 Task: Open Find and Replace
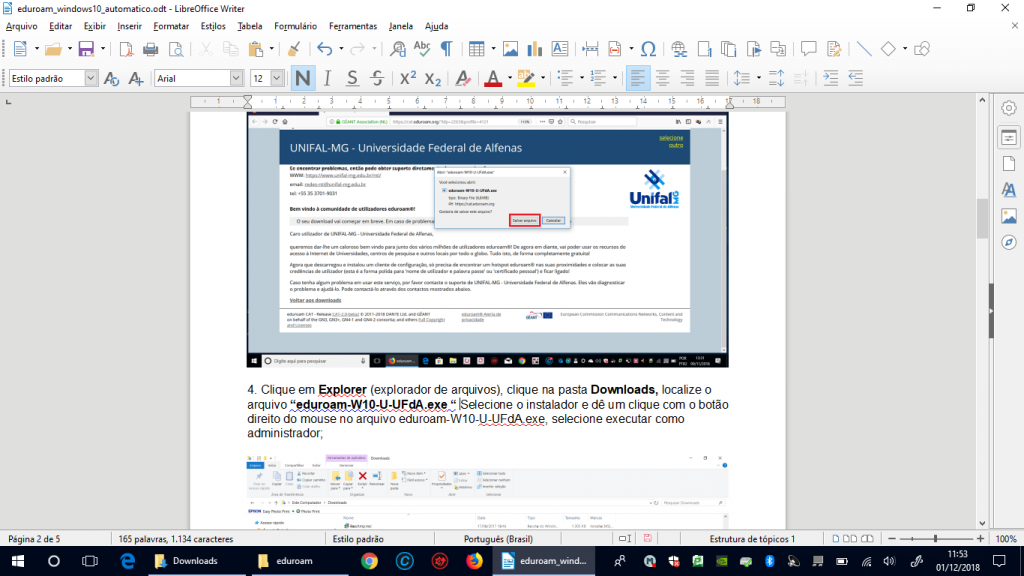click(x=398, y=49)
